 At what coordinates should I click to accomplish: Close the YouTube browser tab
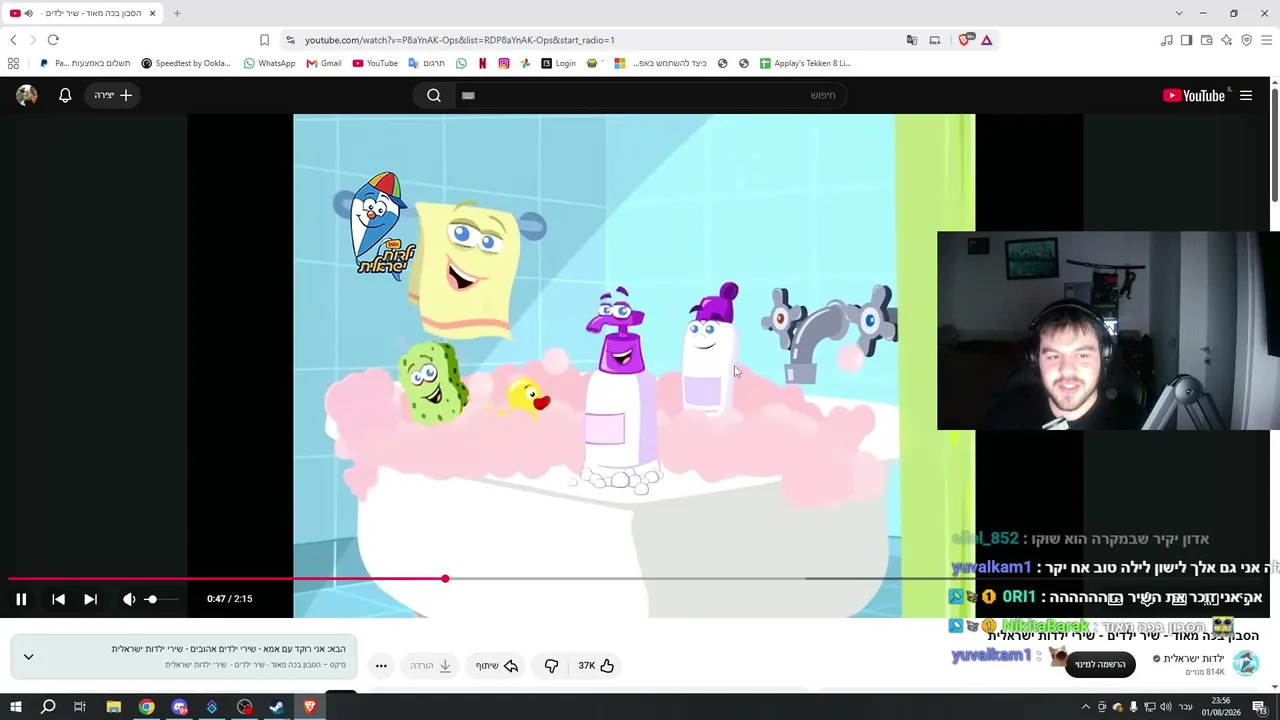[x=152, y=13]
